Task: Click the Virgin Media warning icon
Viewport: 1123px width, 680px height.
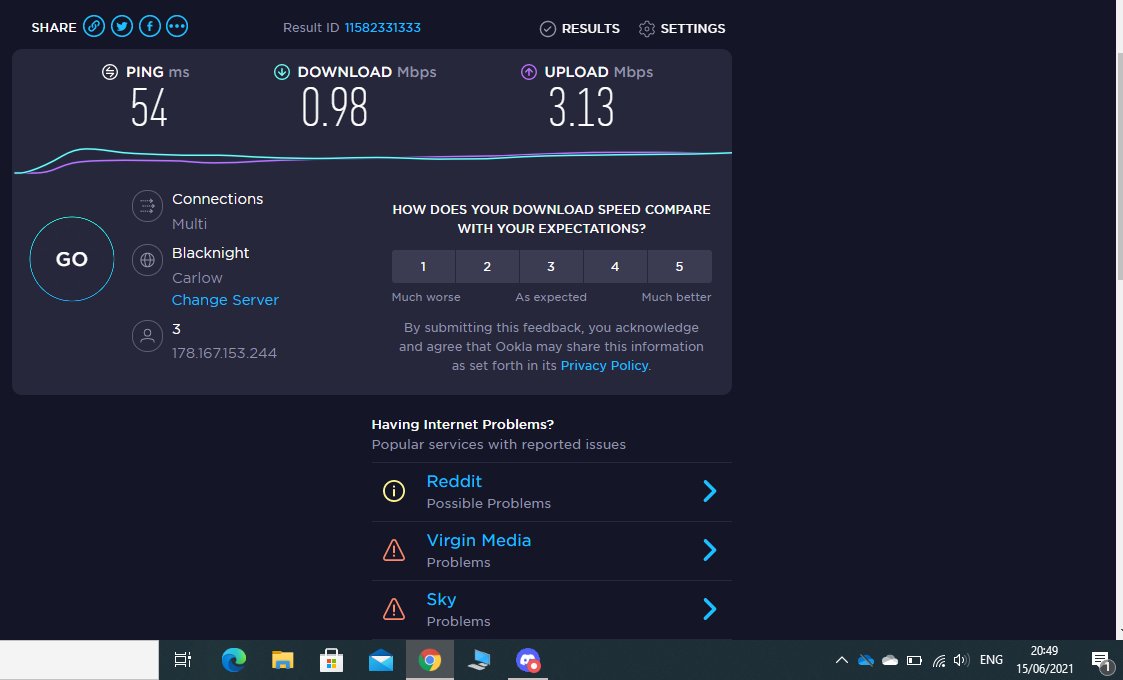Action: [x=394, y=550]
